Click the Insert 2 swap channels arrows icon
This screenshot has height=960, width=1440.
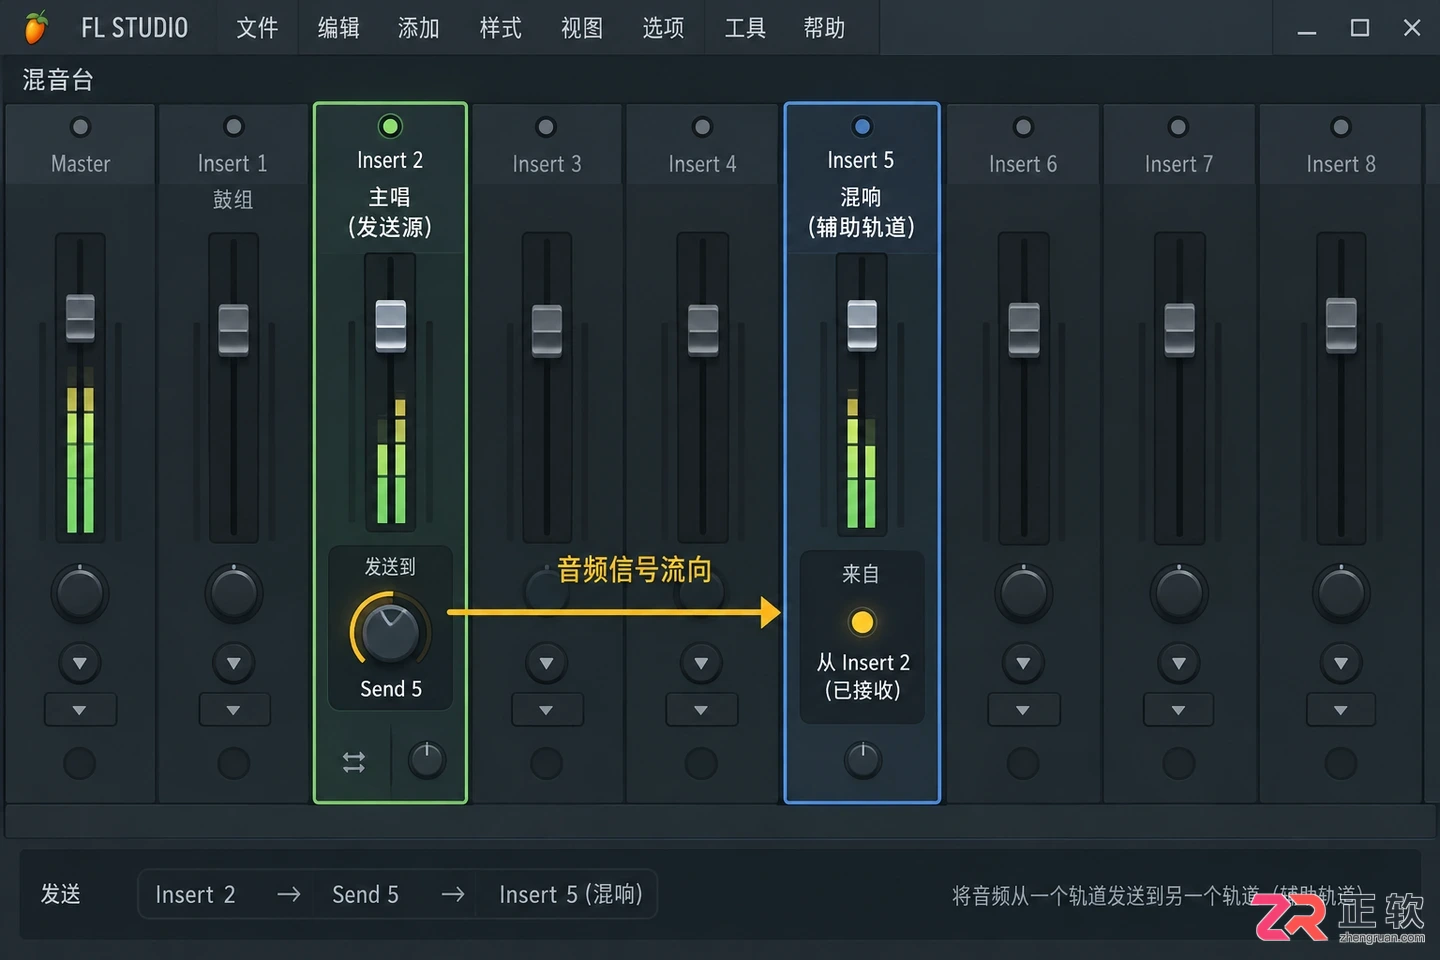pos(354,762)
